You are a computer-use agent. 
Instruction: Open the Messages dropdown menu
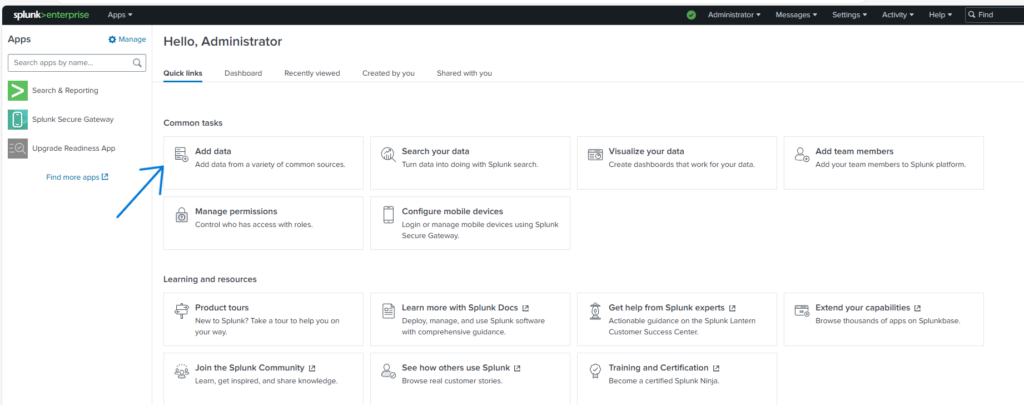coord(796,15)
